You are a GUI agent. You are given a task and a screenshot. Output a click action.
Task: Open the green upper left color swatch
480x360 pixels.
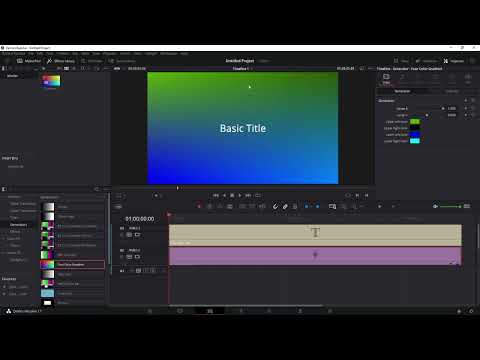[x=415, y=122]
